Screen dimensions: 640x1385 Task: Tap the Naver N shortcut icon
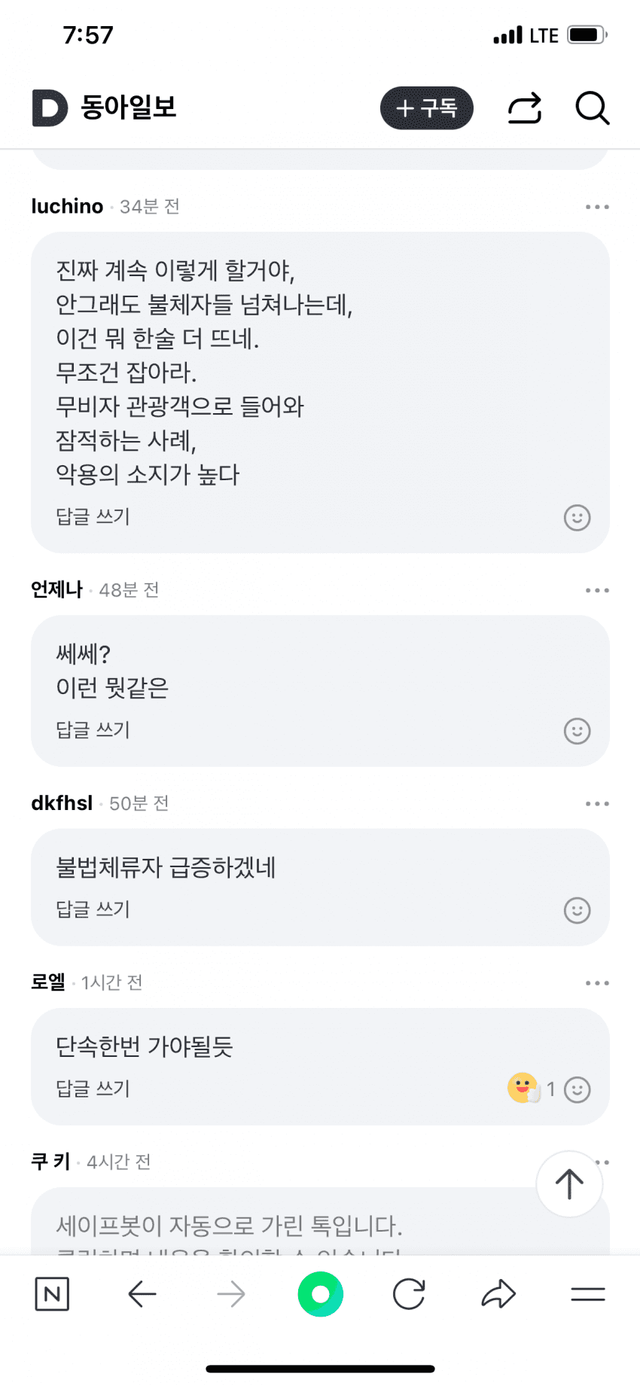[x=52, y=1294]
